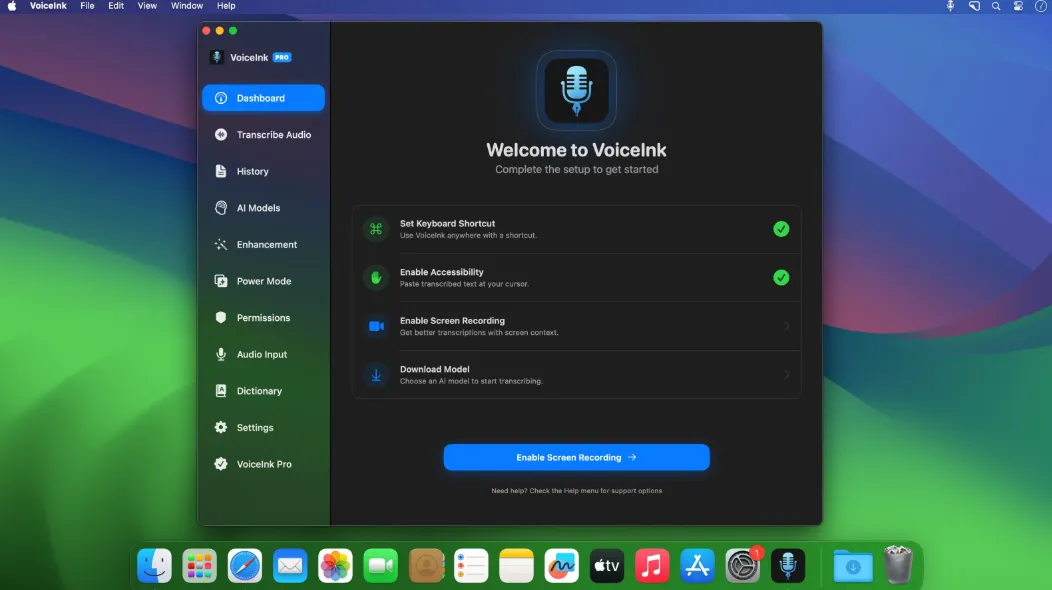The image size is (1052, 590).
Task: Click the Audio Input microphone icon
Action: [x=221, y=354]
